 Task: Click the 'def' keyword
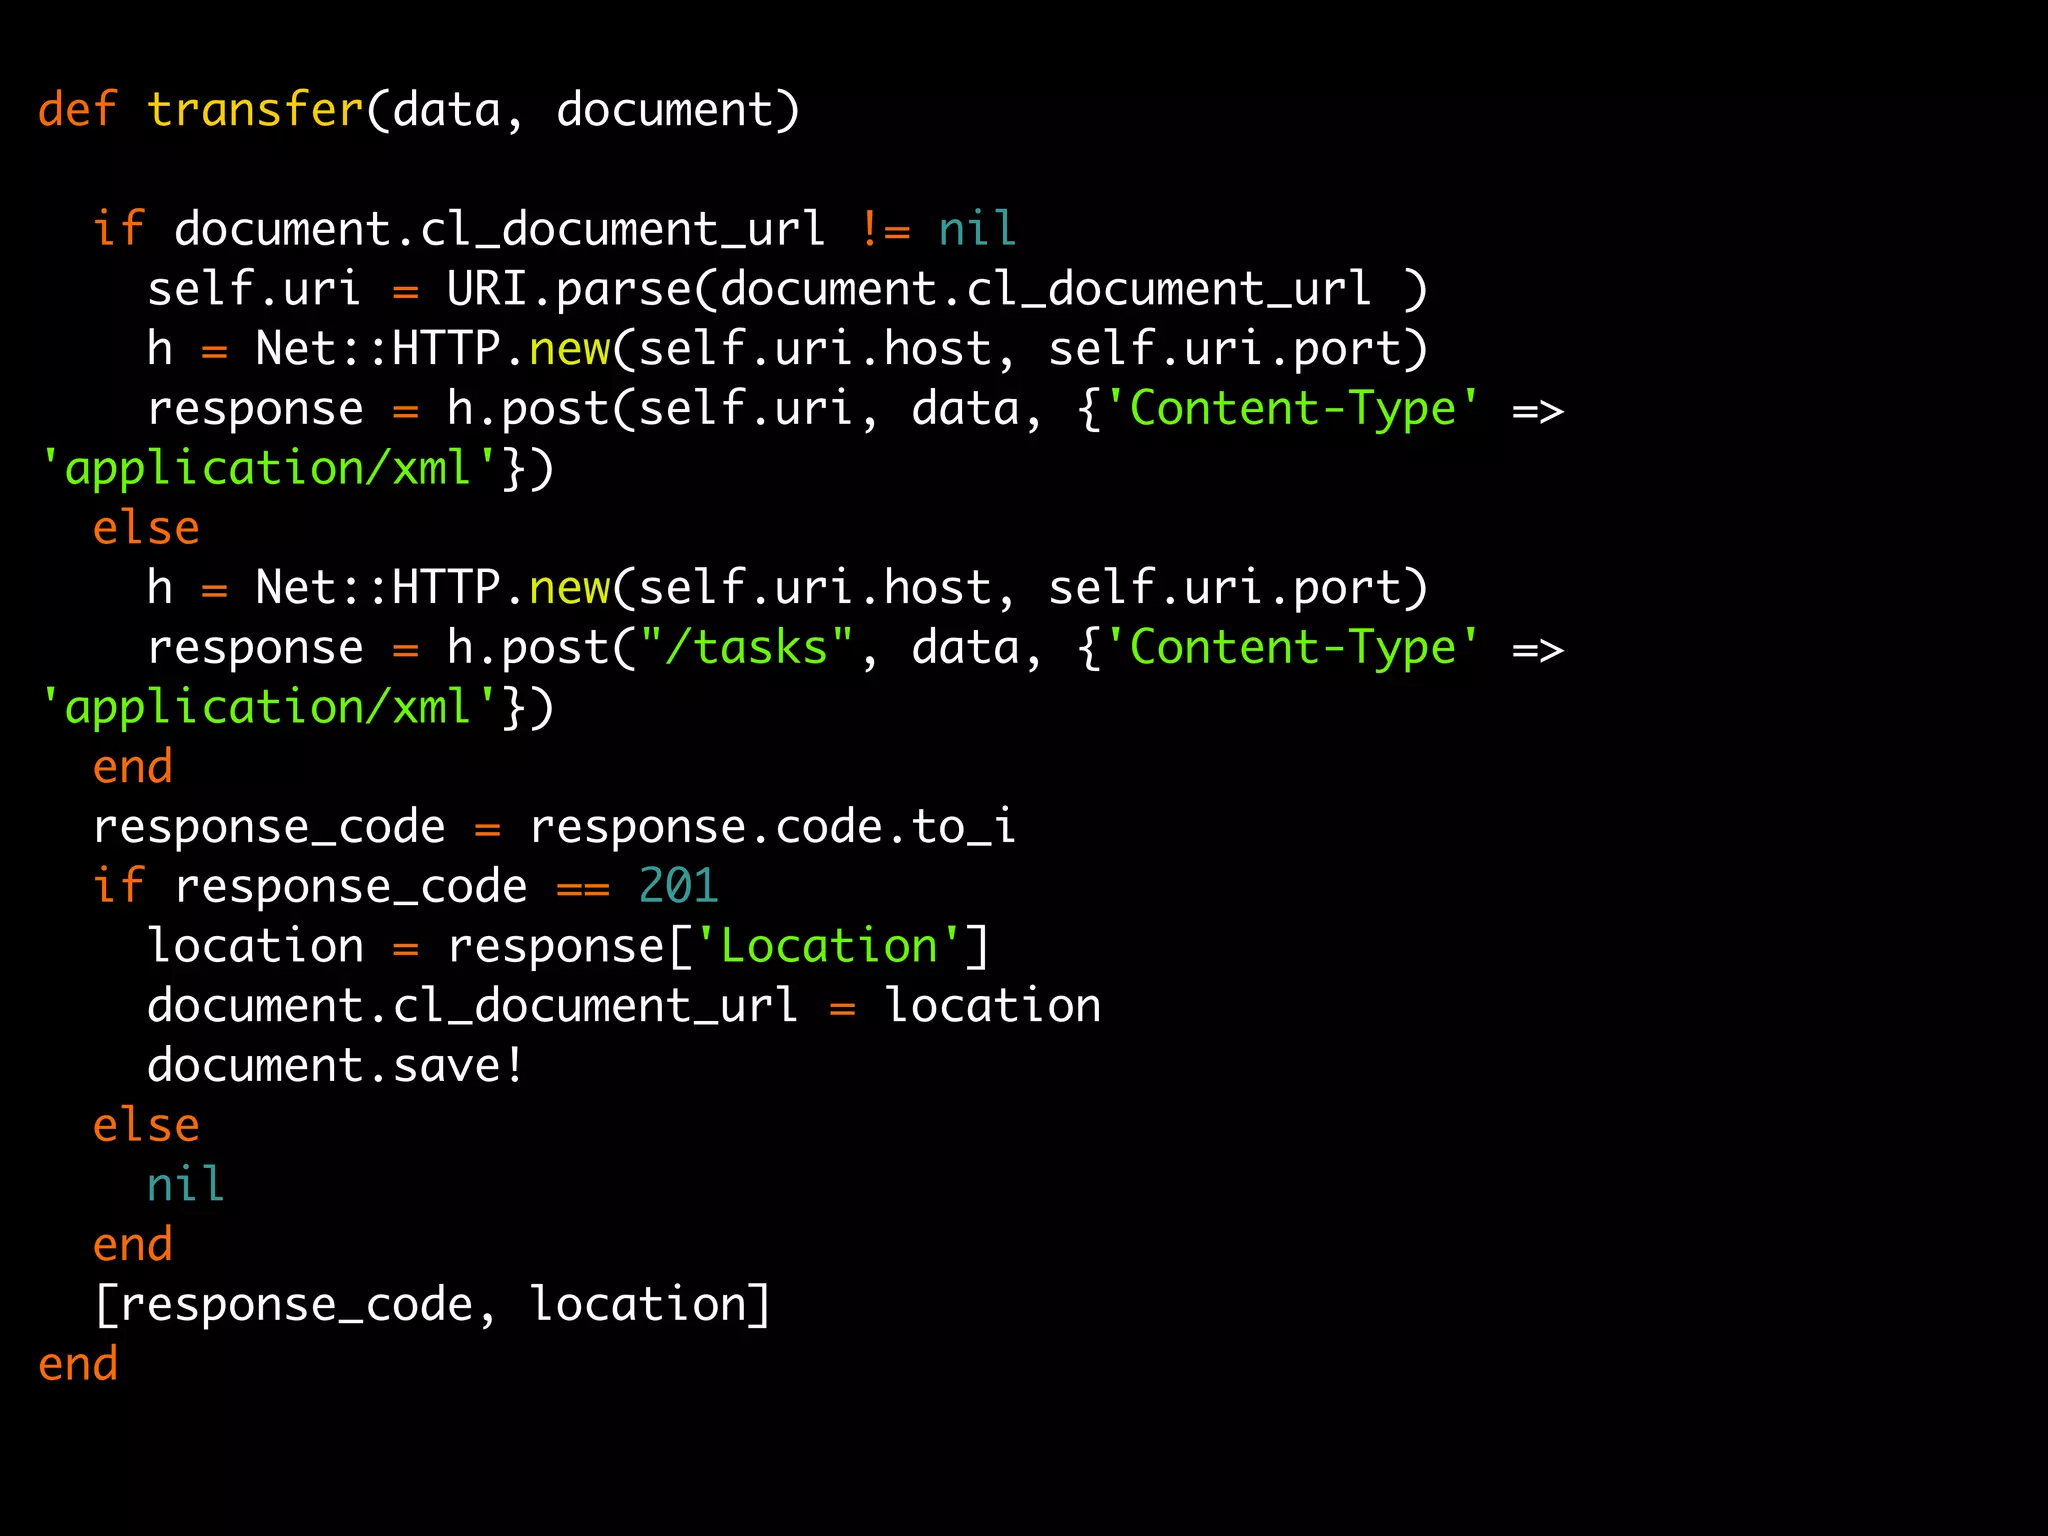[x=78, y=109]
